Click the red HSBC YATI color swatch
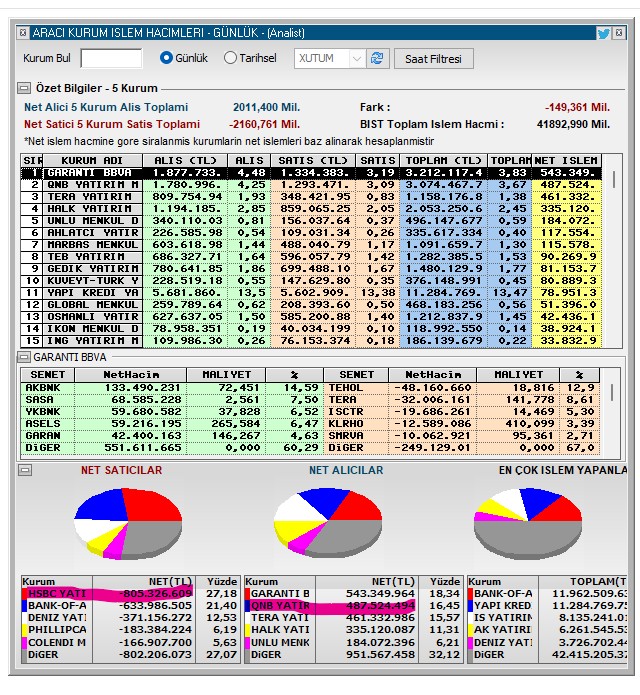Screen dimensions: 640x695 click(x=24, y=593)
